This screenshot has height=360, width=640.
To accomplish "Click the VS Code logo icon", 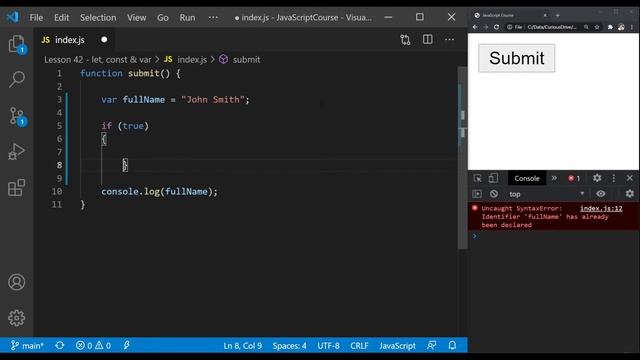I will [x=13, y=17].
